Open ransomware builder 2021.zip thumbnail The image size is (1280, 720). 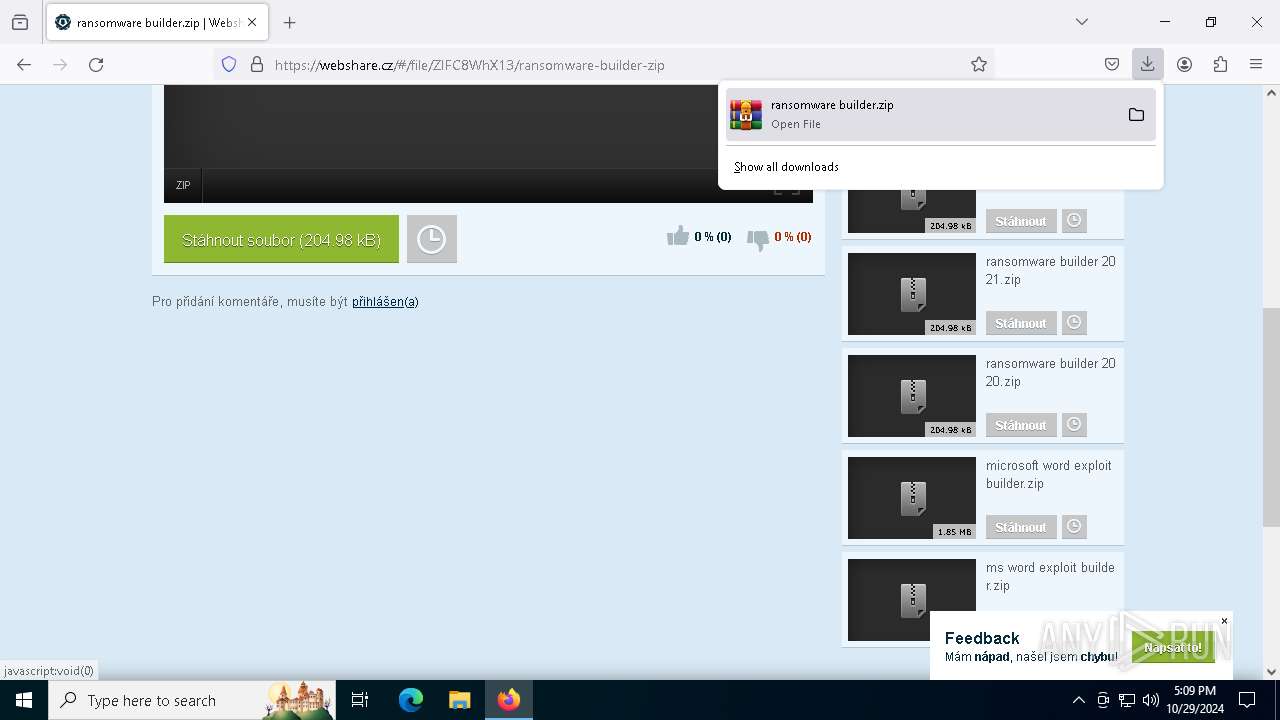click(911, 294)
